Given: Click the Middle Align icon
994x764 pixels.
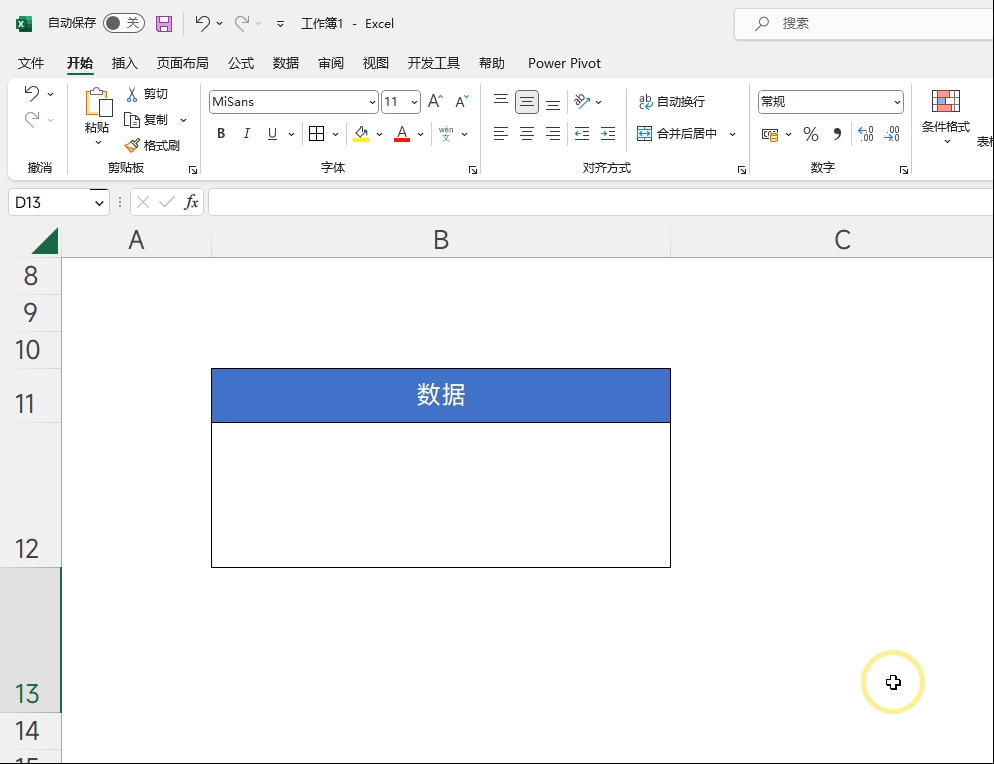Looking at the screenshot, I should [527, 102].
